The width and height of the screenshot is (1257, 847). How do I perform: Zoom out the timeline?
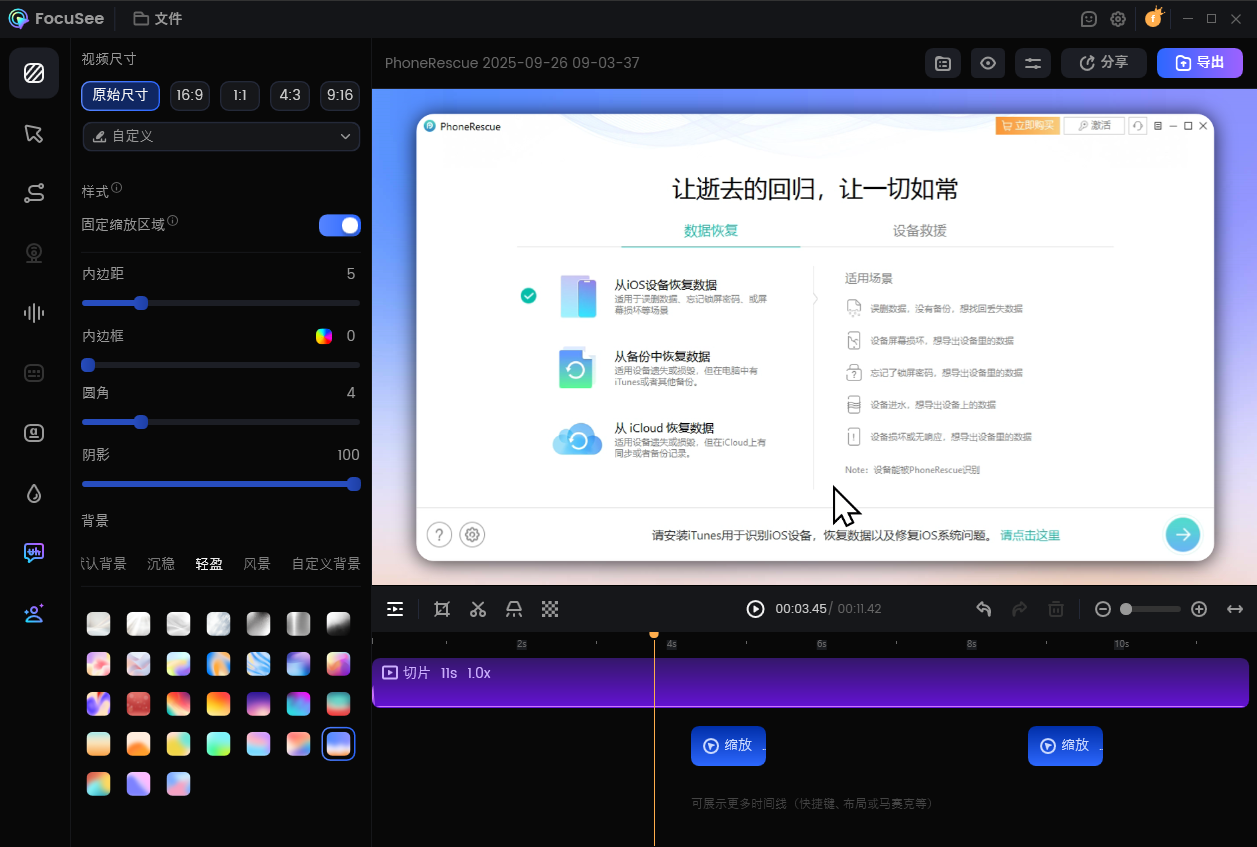pyautogui.click(x=1103, y=609)
